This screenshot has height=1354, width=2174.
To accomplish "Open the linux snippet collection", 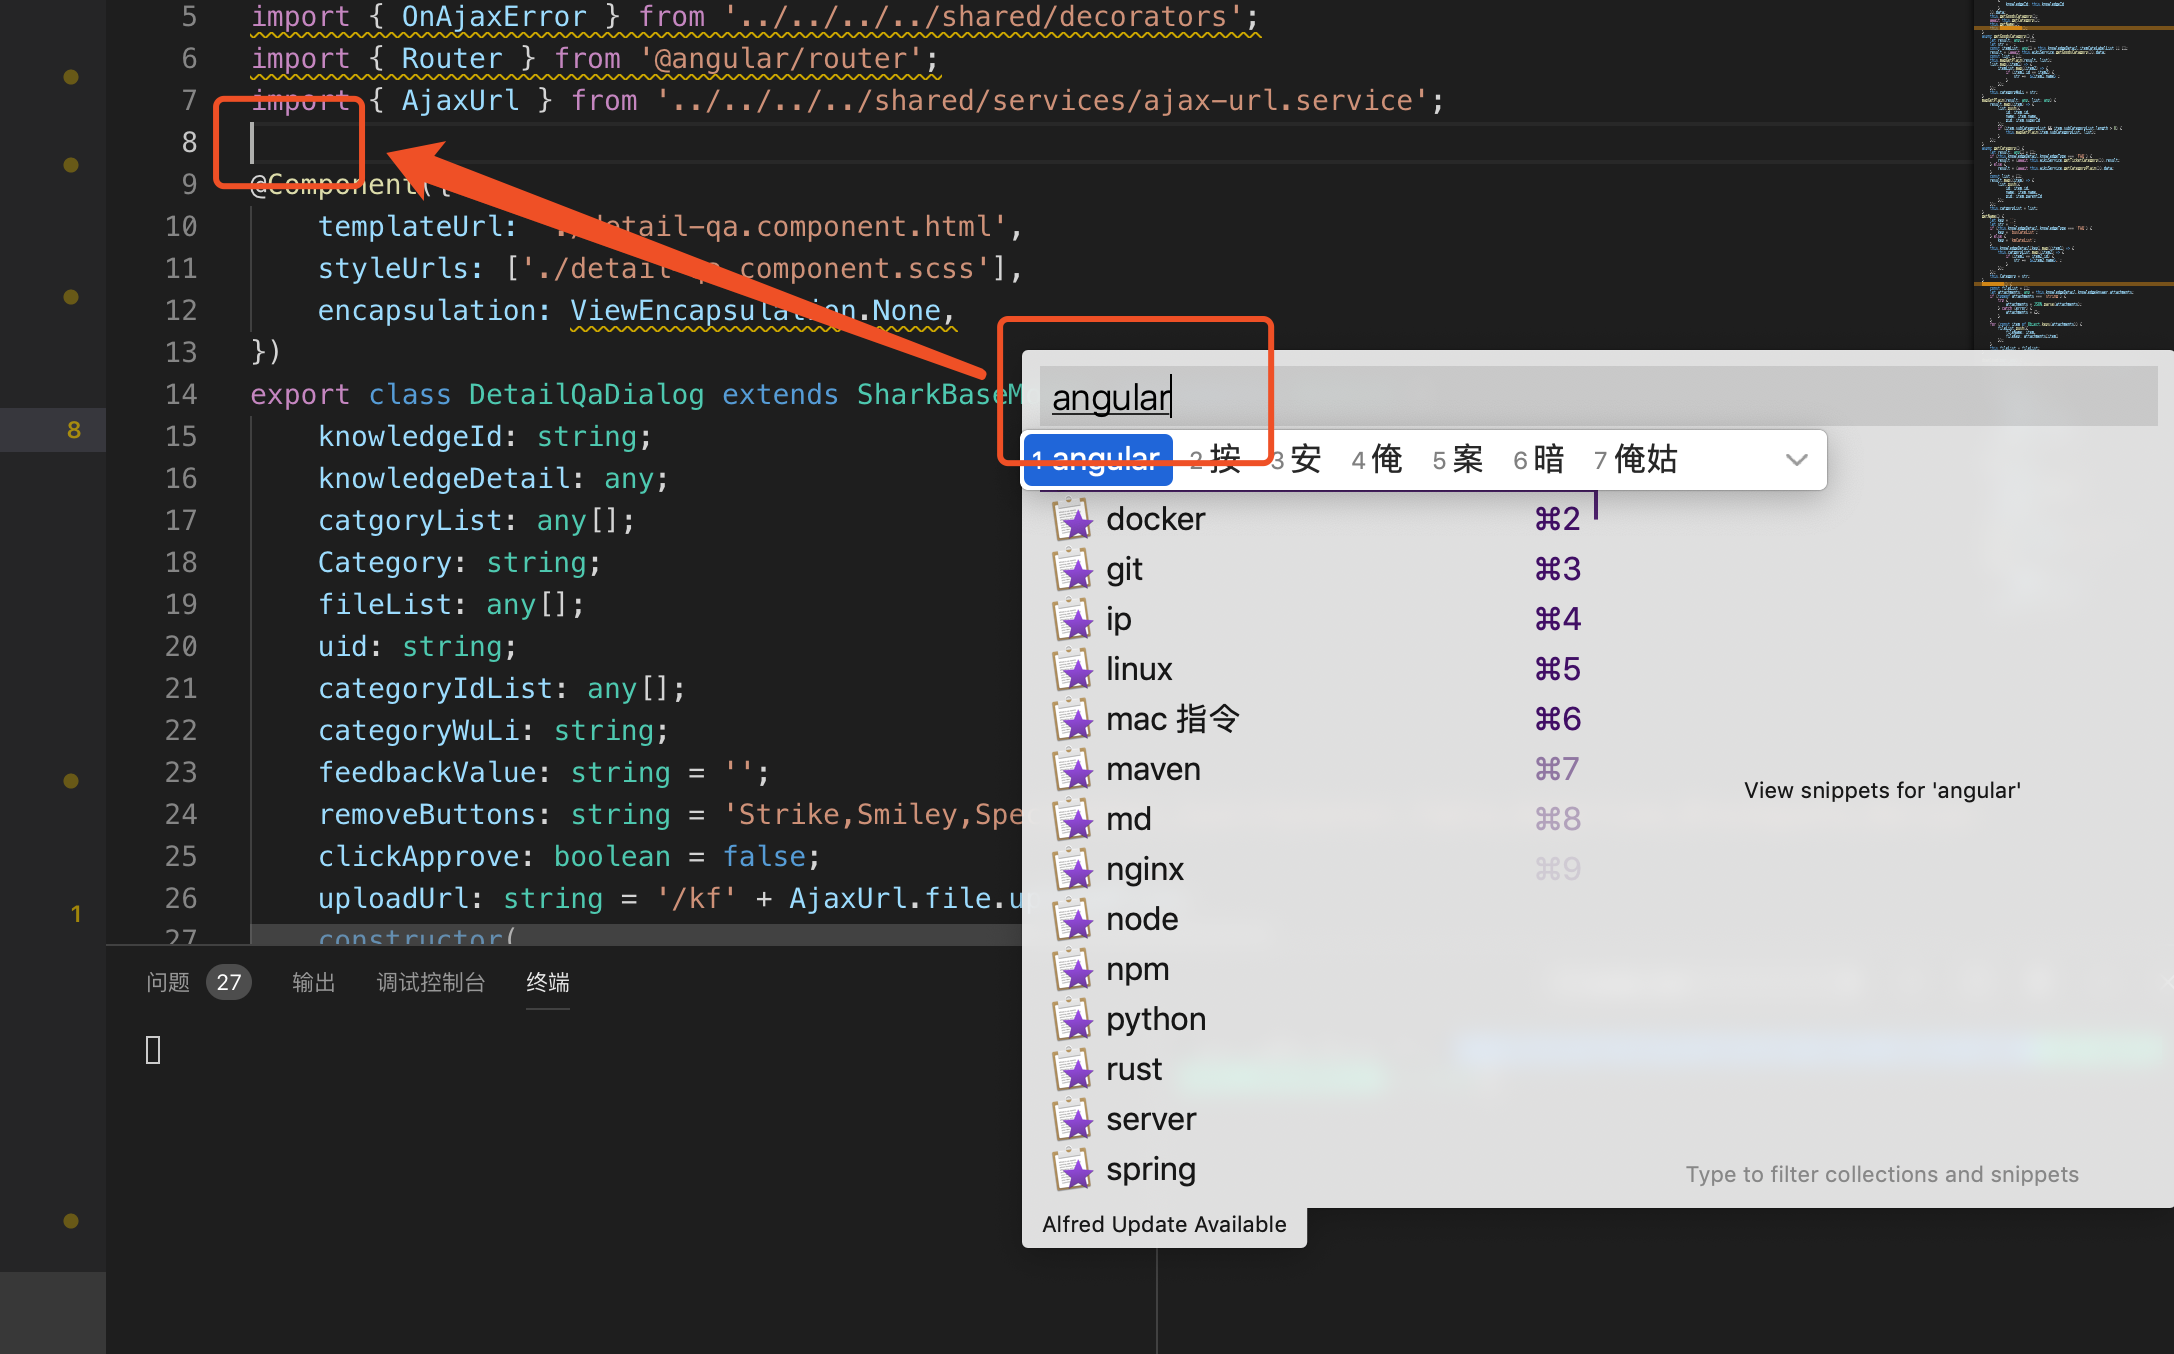I will point(1138,668).
